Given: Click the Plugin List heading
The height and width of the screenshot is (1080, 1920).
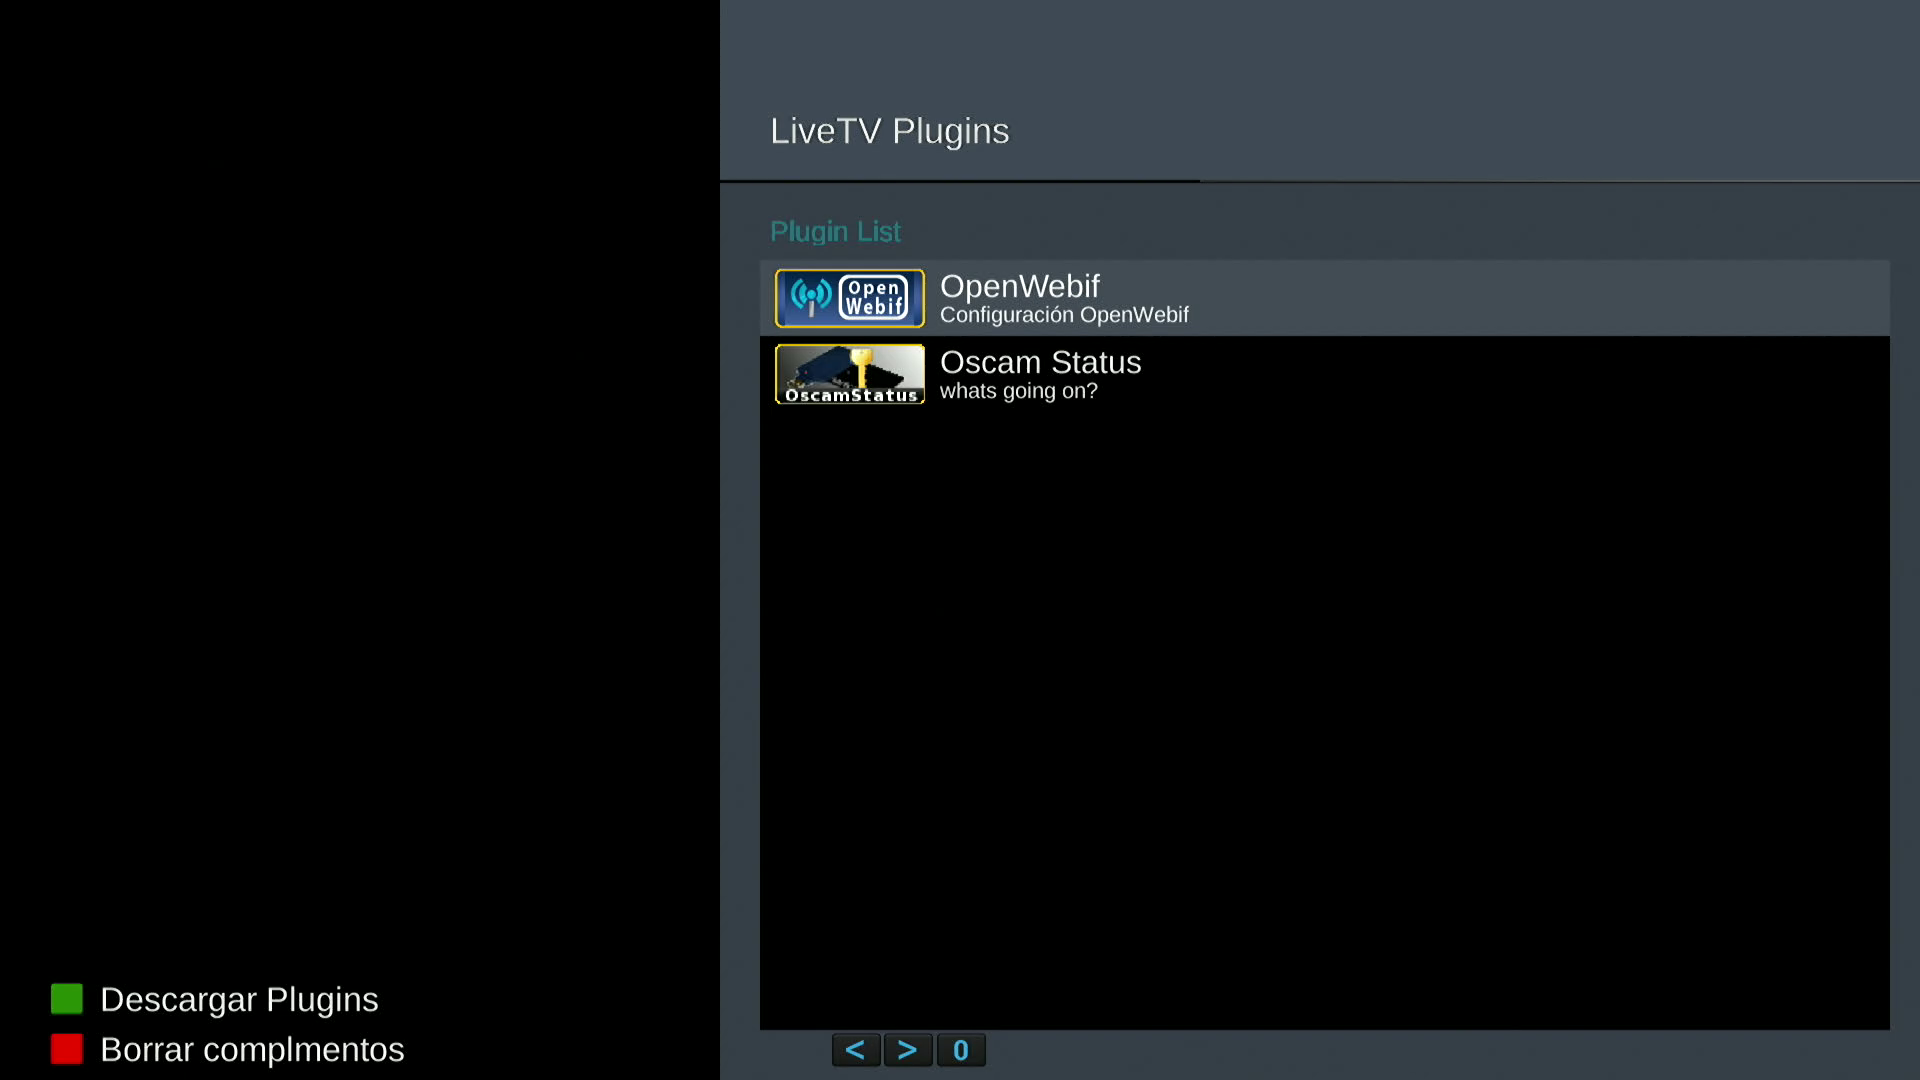Looking at the screenshot, I should 835,231.
